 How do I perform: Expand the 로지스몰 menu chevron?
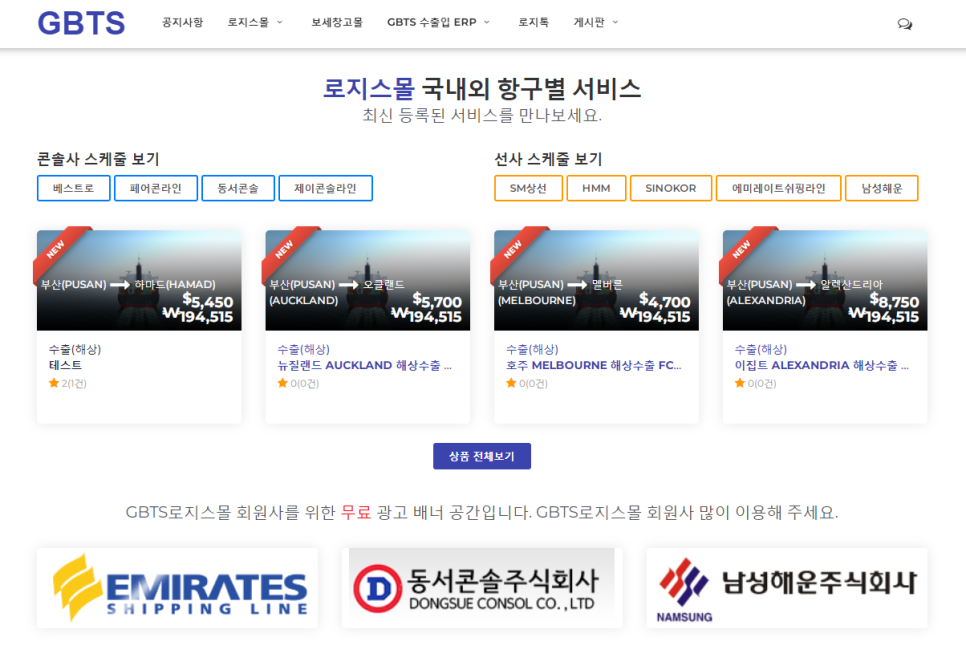[x=280, y=22]
